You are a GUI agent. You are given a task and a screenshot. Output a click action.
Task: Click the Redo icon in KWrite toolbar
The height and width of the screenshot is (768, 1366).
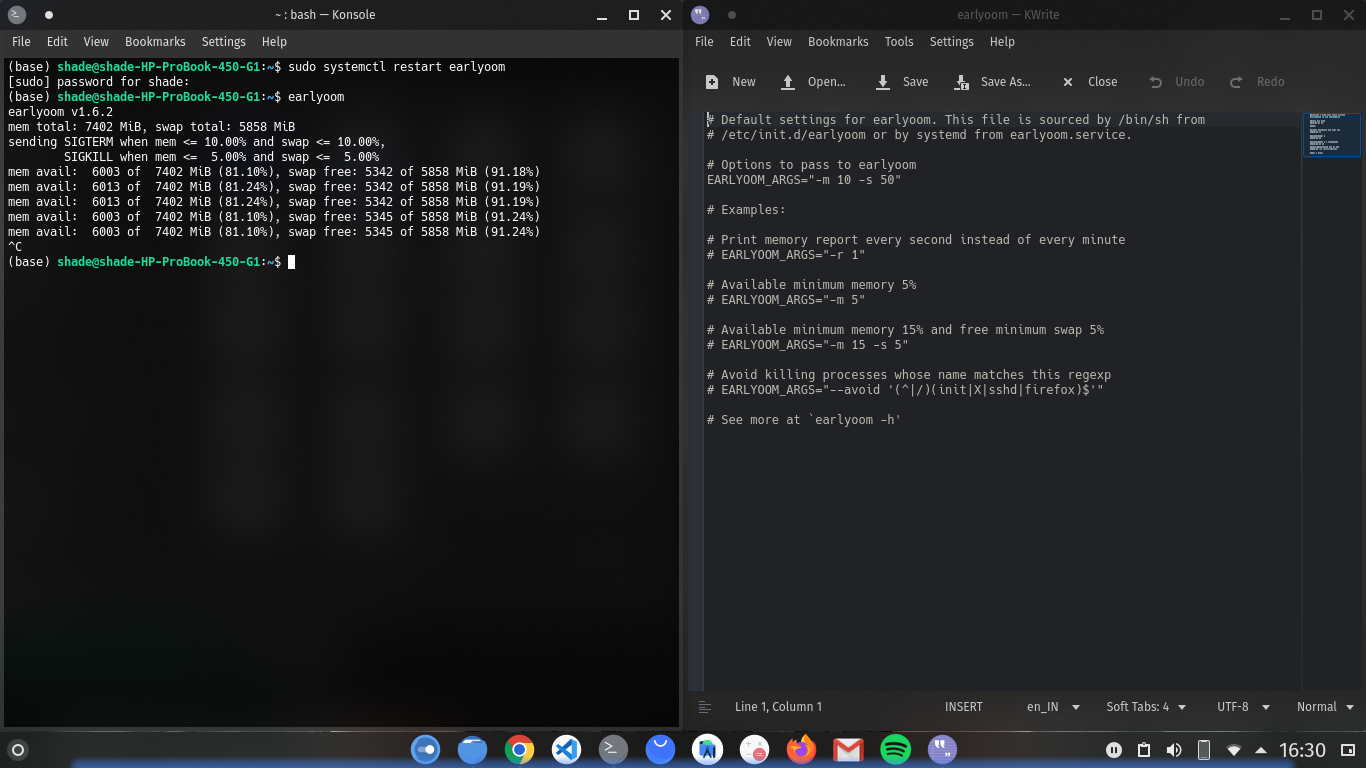1257,82
